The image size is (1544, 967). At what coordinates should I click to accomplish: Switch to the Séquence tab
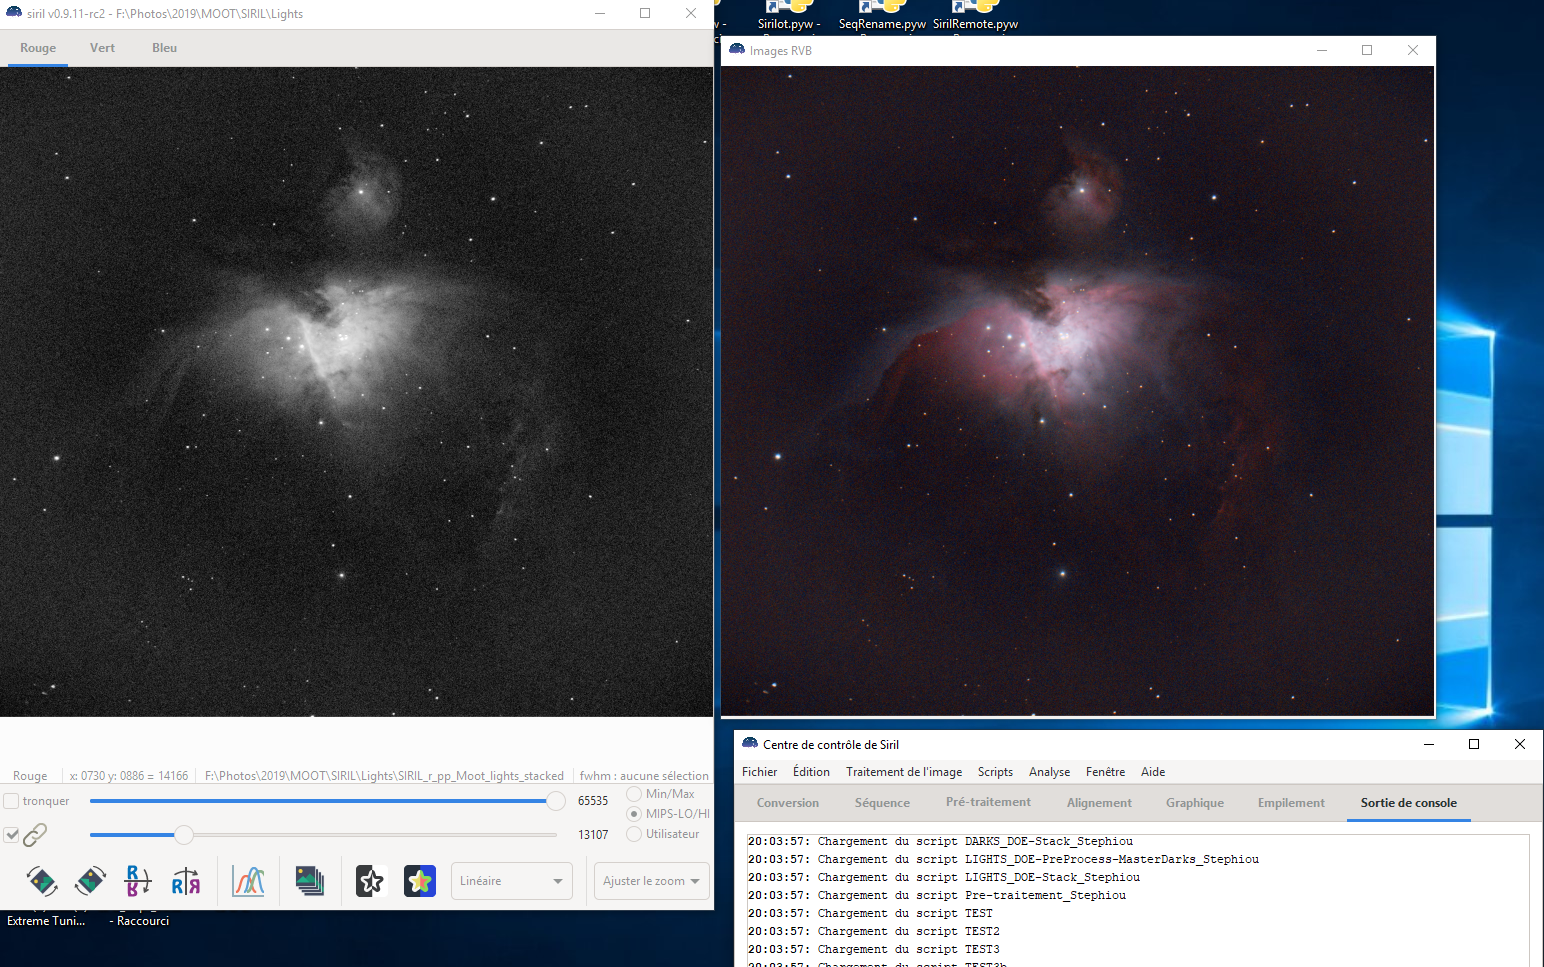click(x=882, y=803)
